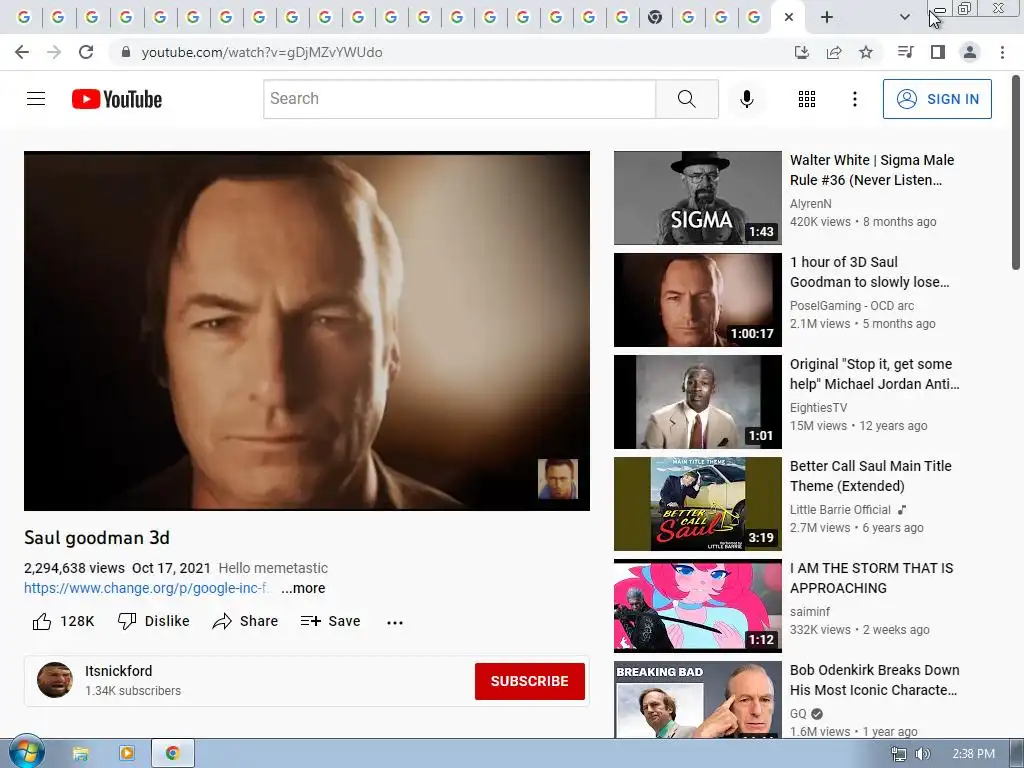
Task: Click the search magnifier button
Action: tap(686, 99)
